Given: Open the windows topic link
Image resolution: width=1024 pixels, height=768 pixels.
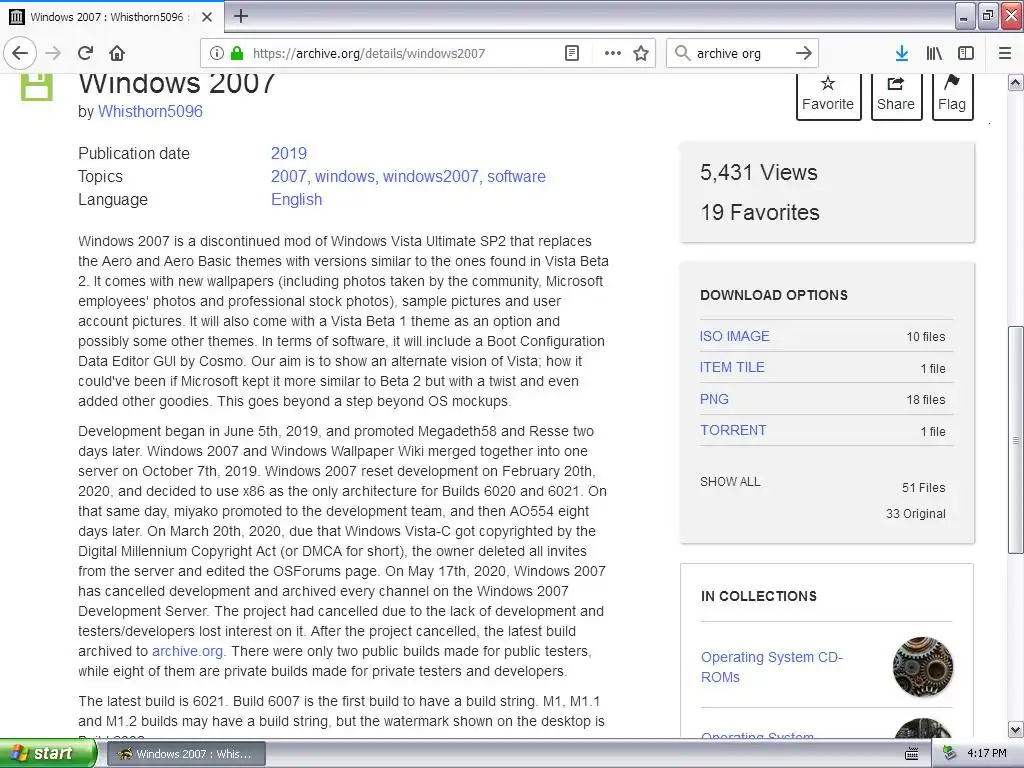Looking at the screenshot, I should tap(345, 176).
